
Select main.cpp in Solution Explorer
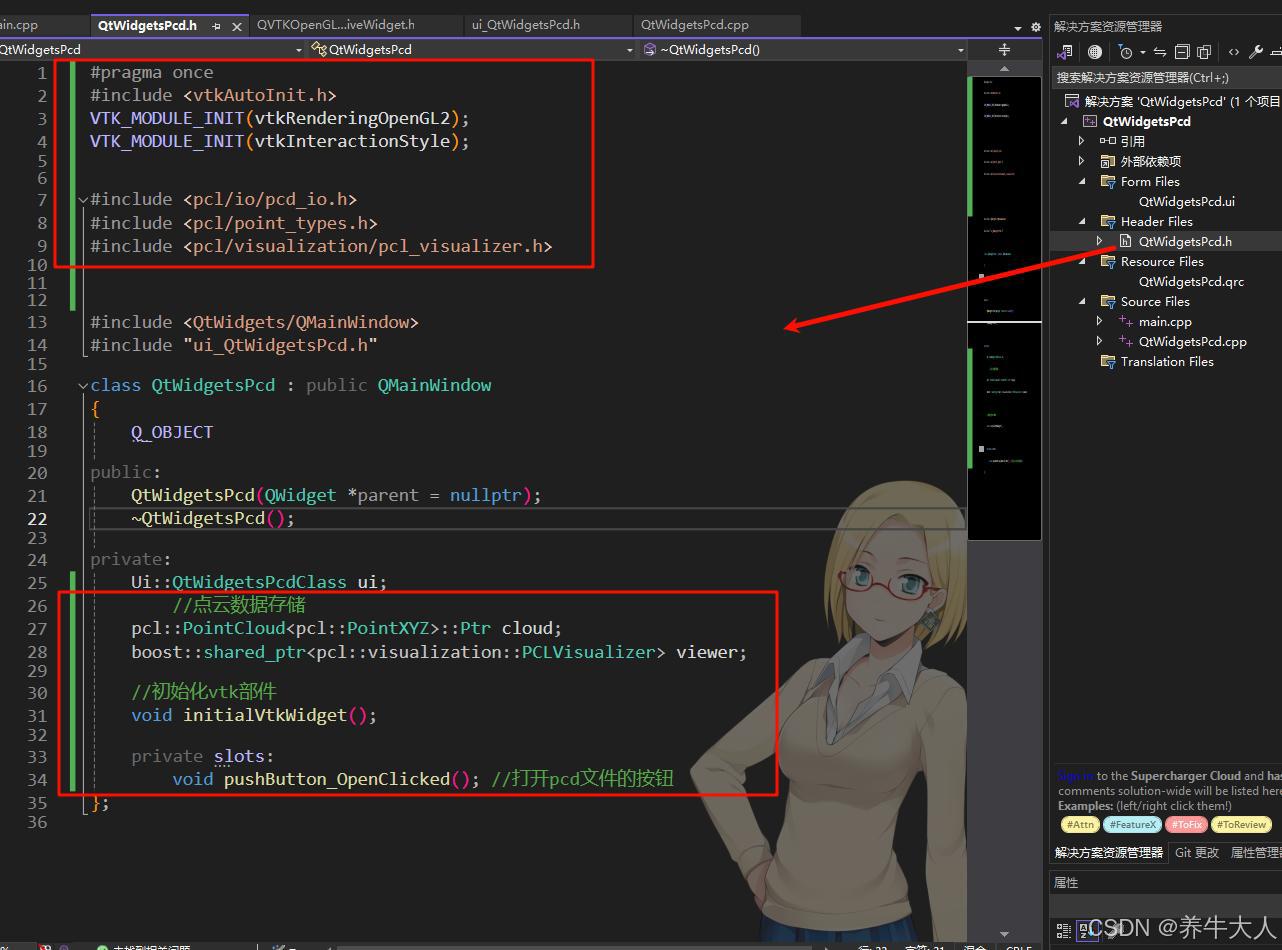1165,321
